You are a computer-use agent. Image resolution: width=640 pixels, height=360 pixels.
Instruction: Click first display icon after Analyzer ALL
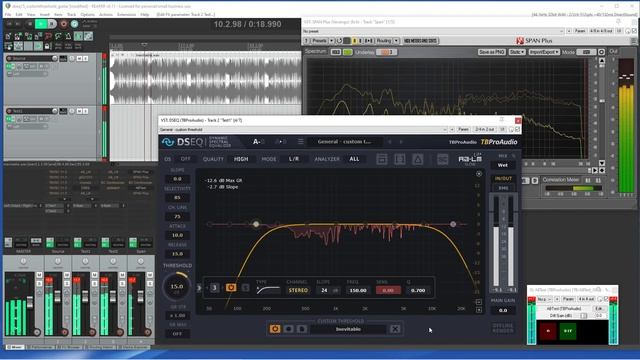coord(382,159)
